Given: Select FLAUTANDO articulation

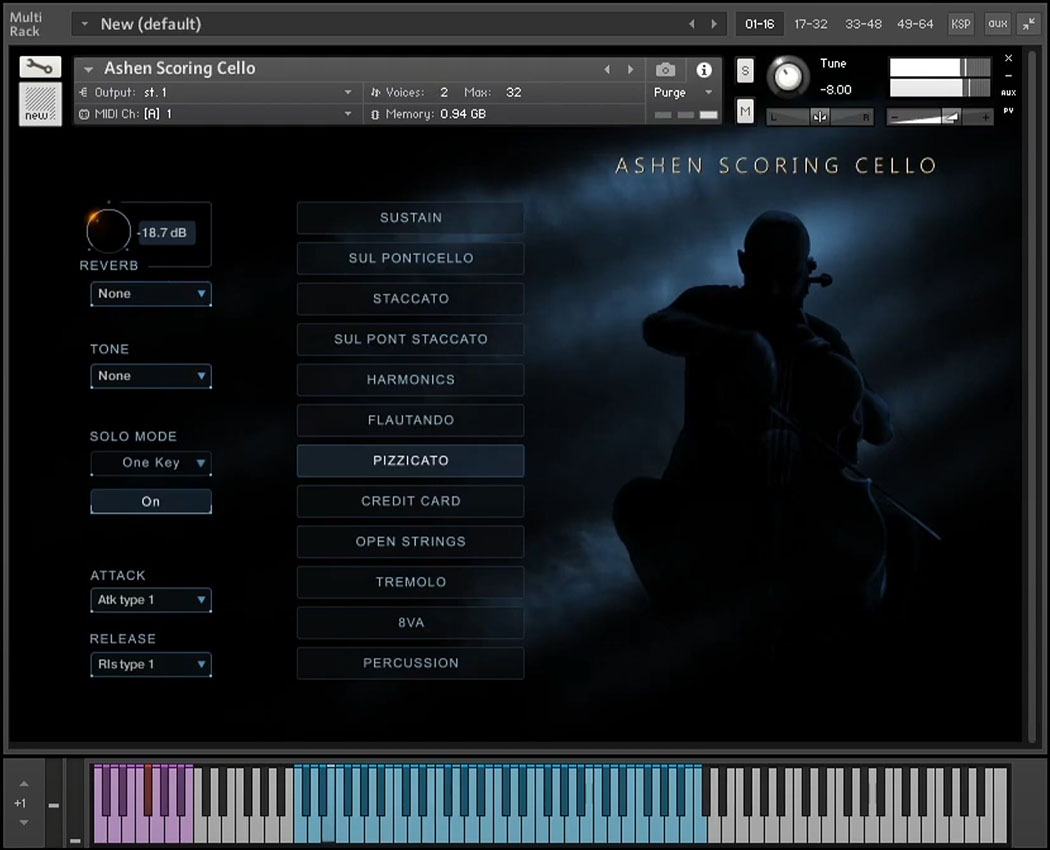Looking at the screenshot, I should (410, 420).
